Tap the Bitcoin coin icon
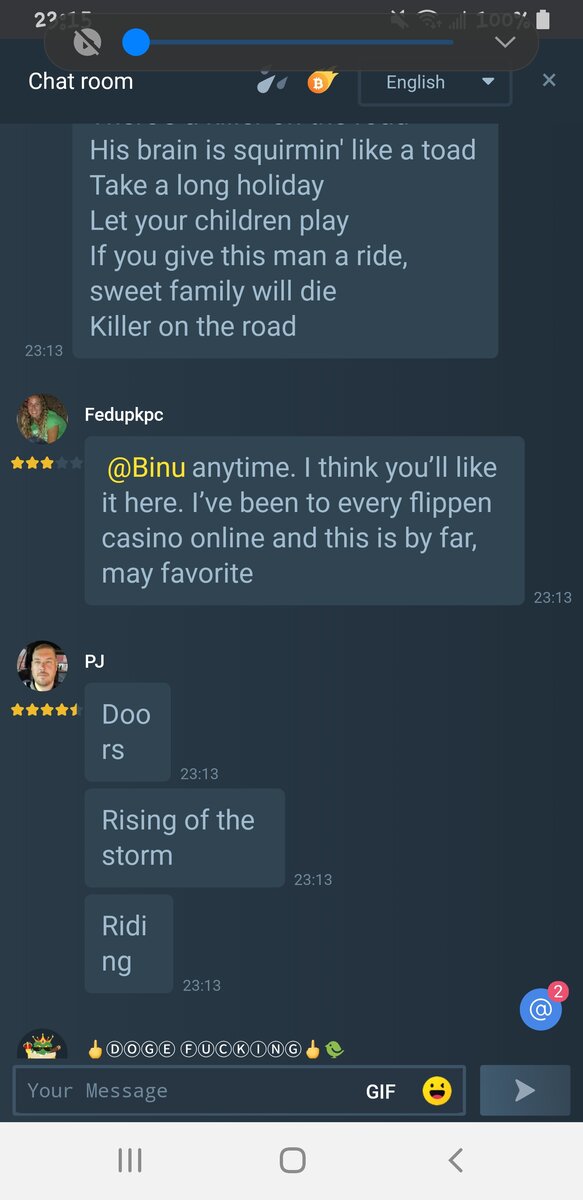583x1200 pixels. (x=320, y=82)
